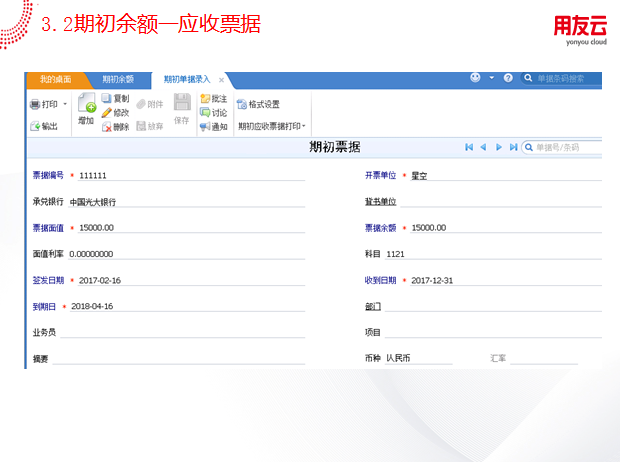This screenshot has width=620, height=462.
Task: Go to the first record
Action: click(469, 147)
